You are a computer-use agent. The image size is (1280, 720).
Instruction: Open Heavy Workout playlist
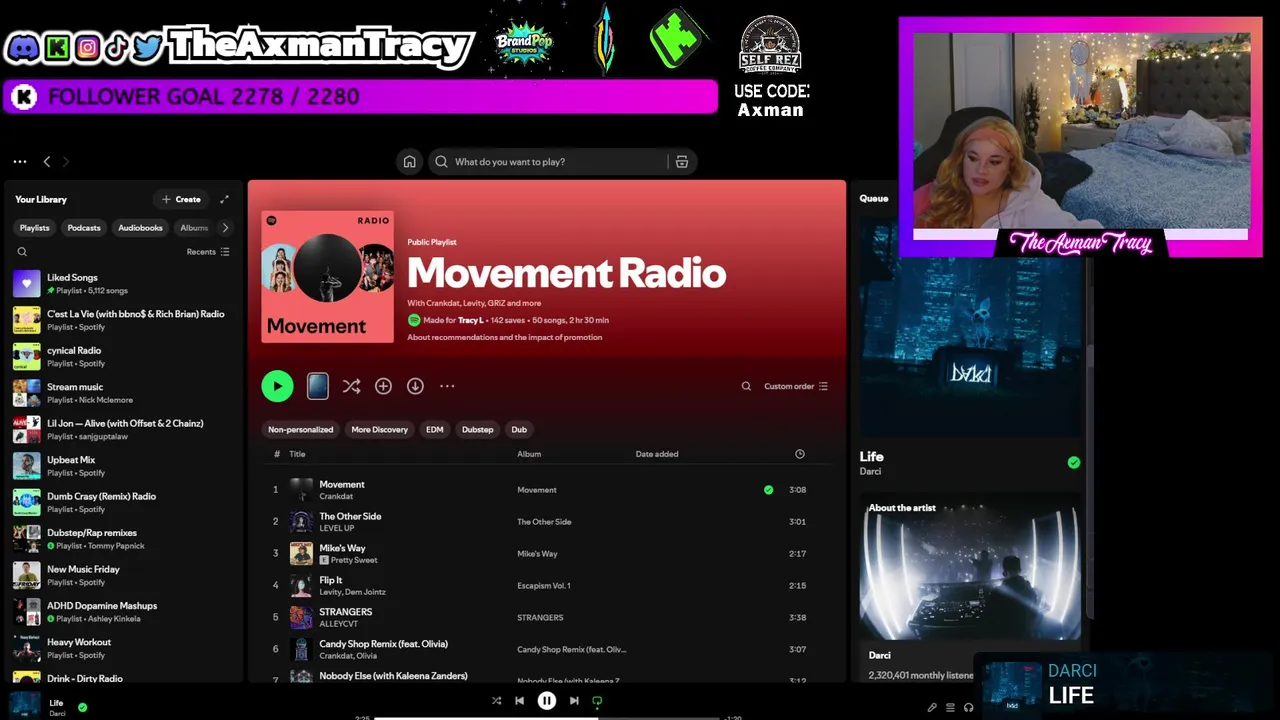[124, 648]
